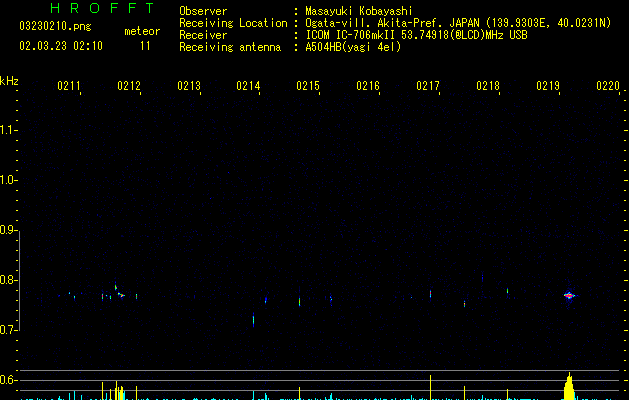The height and width of the screenshot is (400, 629).
Task: Click the 0213 time axis label
Action: pos(189,86)
